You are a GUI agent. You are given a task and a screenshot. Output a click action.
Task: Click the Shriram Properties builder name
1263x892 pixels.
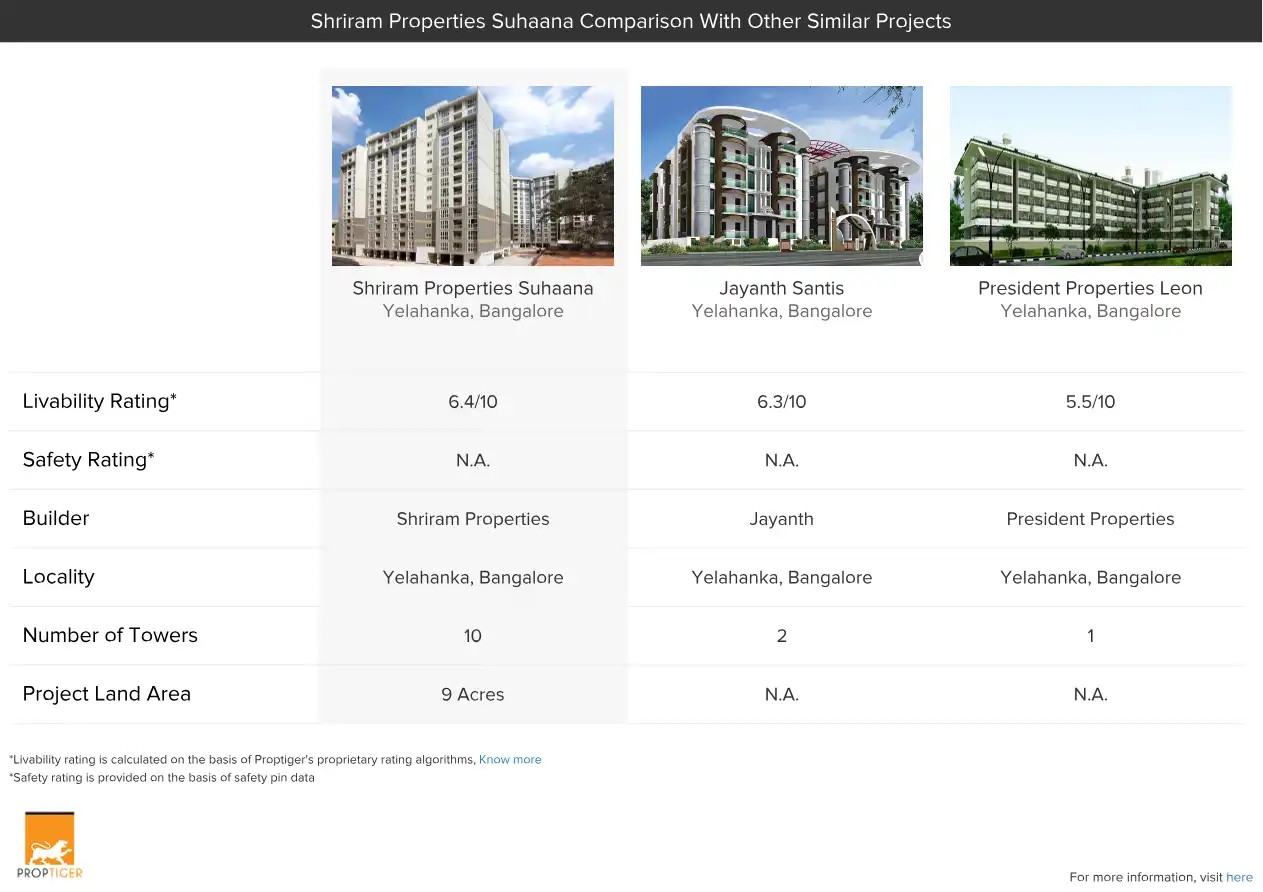pyautogui.click(x=473, y=519)
